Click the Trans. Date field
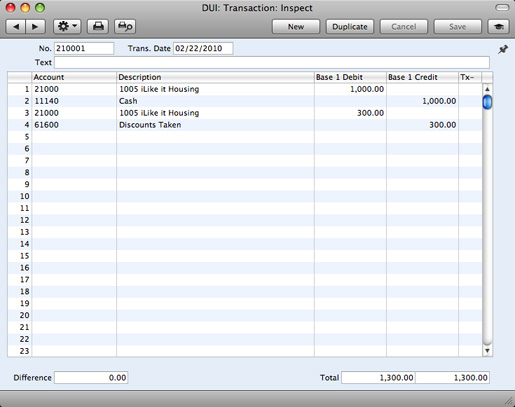This screenshot has width=515, height=407. click(x=203, y=48)
